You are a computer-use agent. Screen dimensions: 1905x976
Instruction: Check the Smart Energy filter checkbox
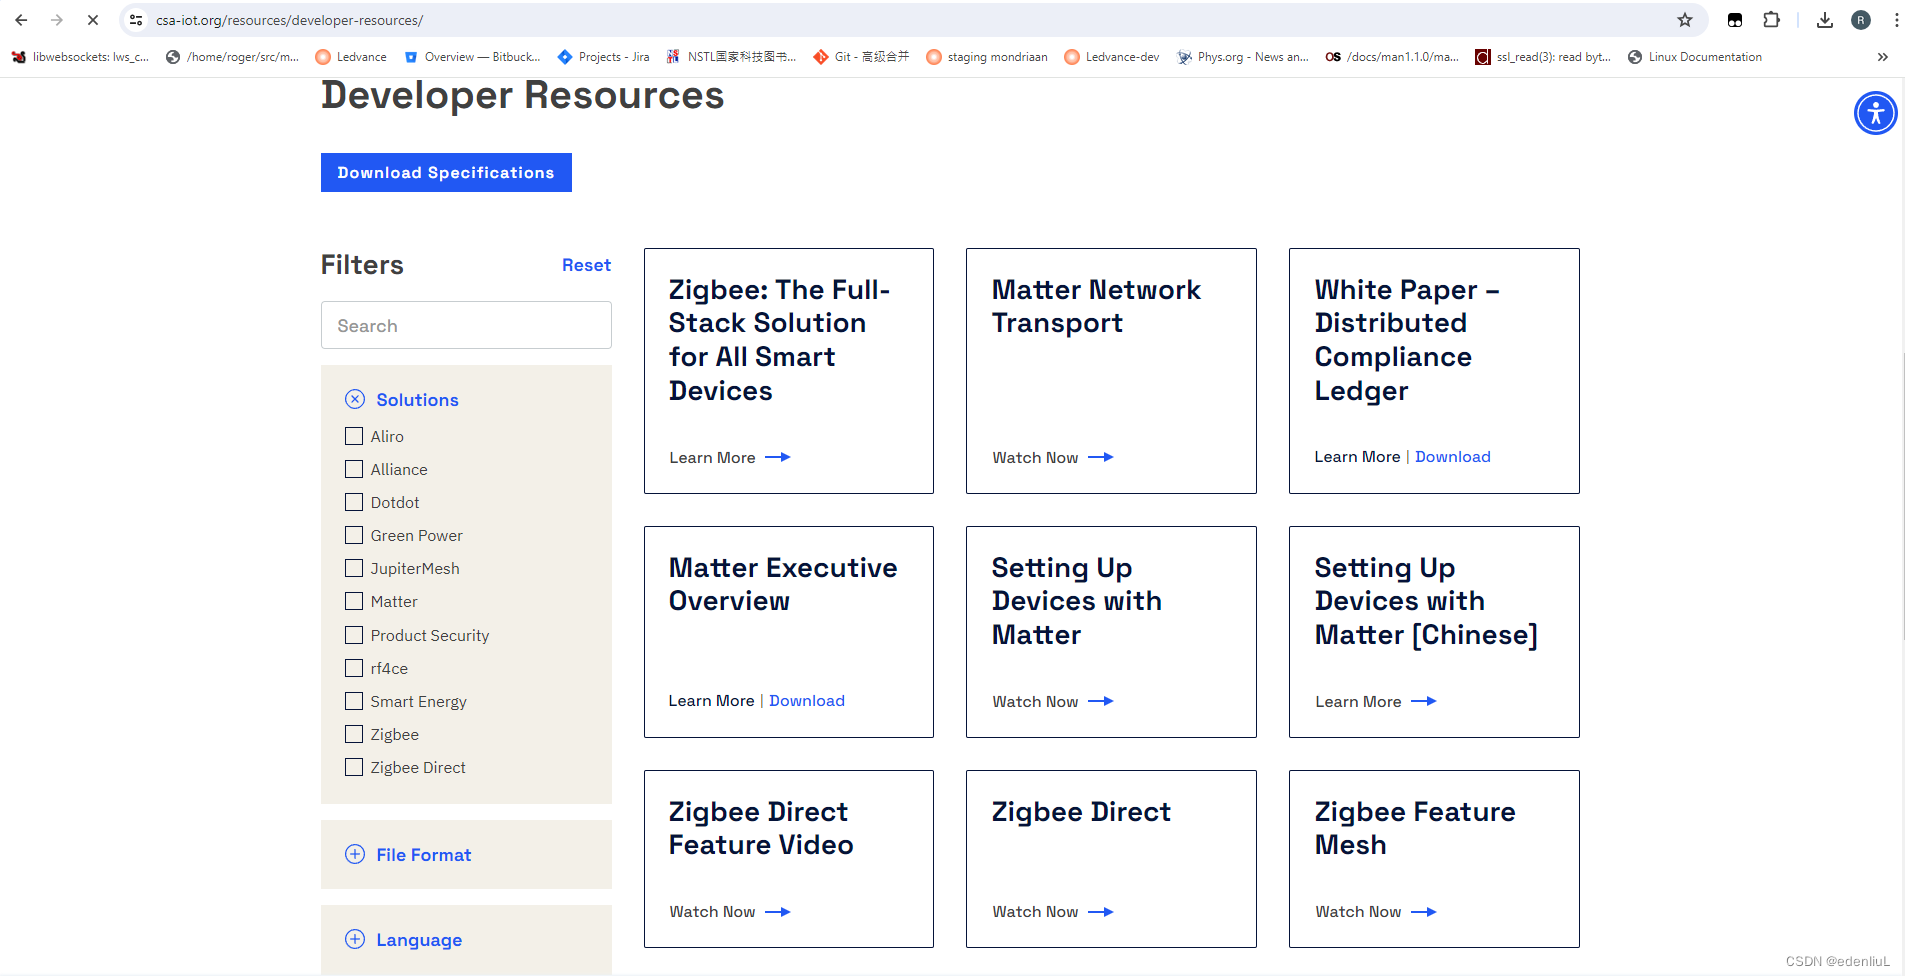point(354,701)
